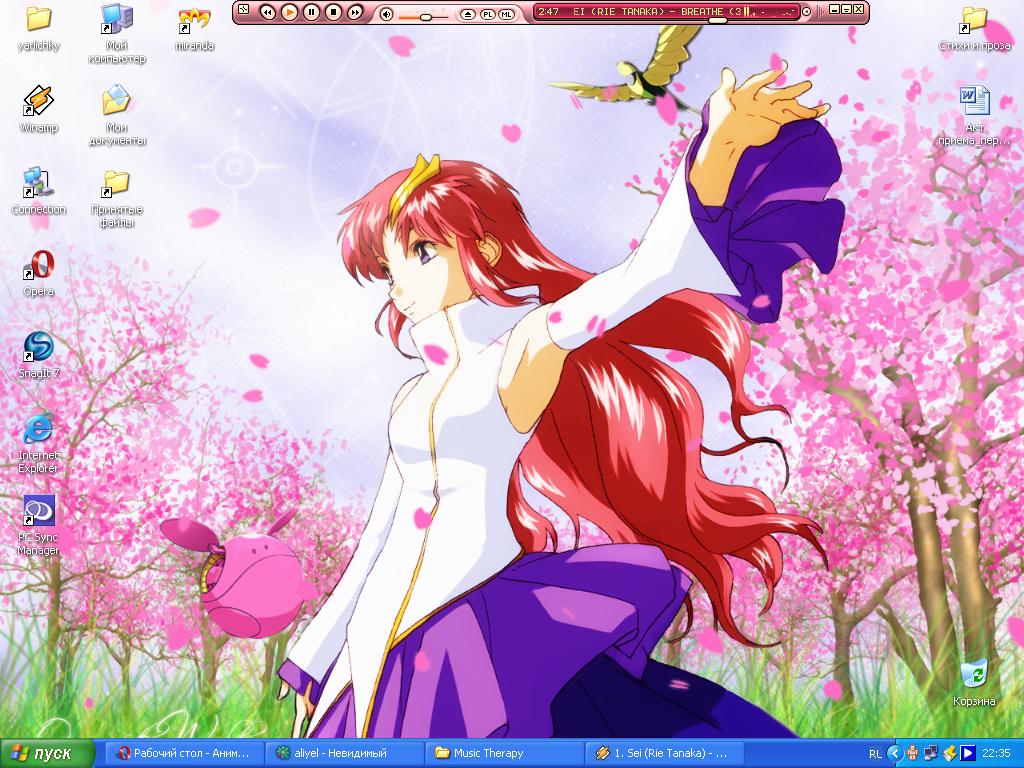Adjust the Winamp volume slider
The height and width of the screenshot is (768, 1024).
424,16
